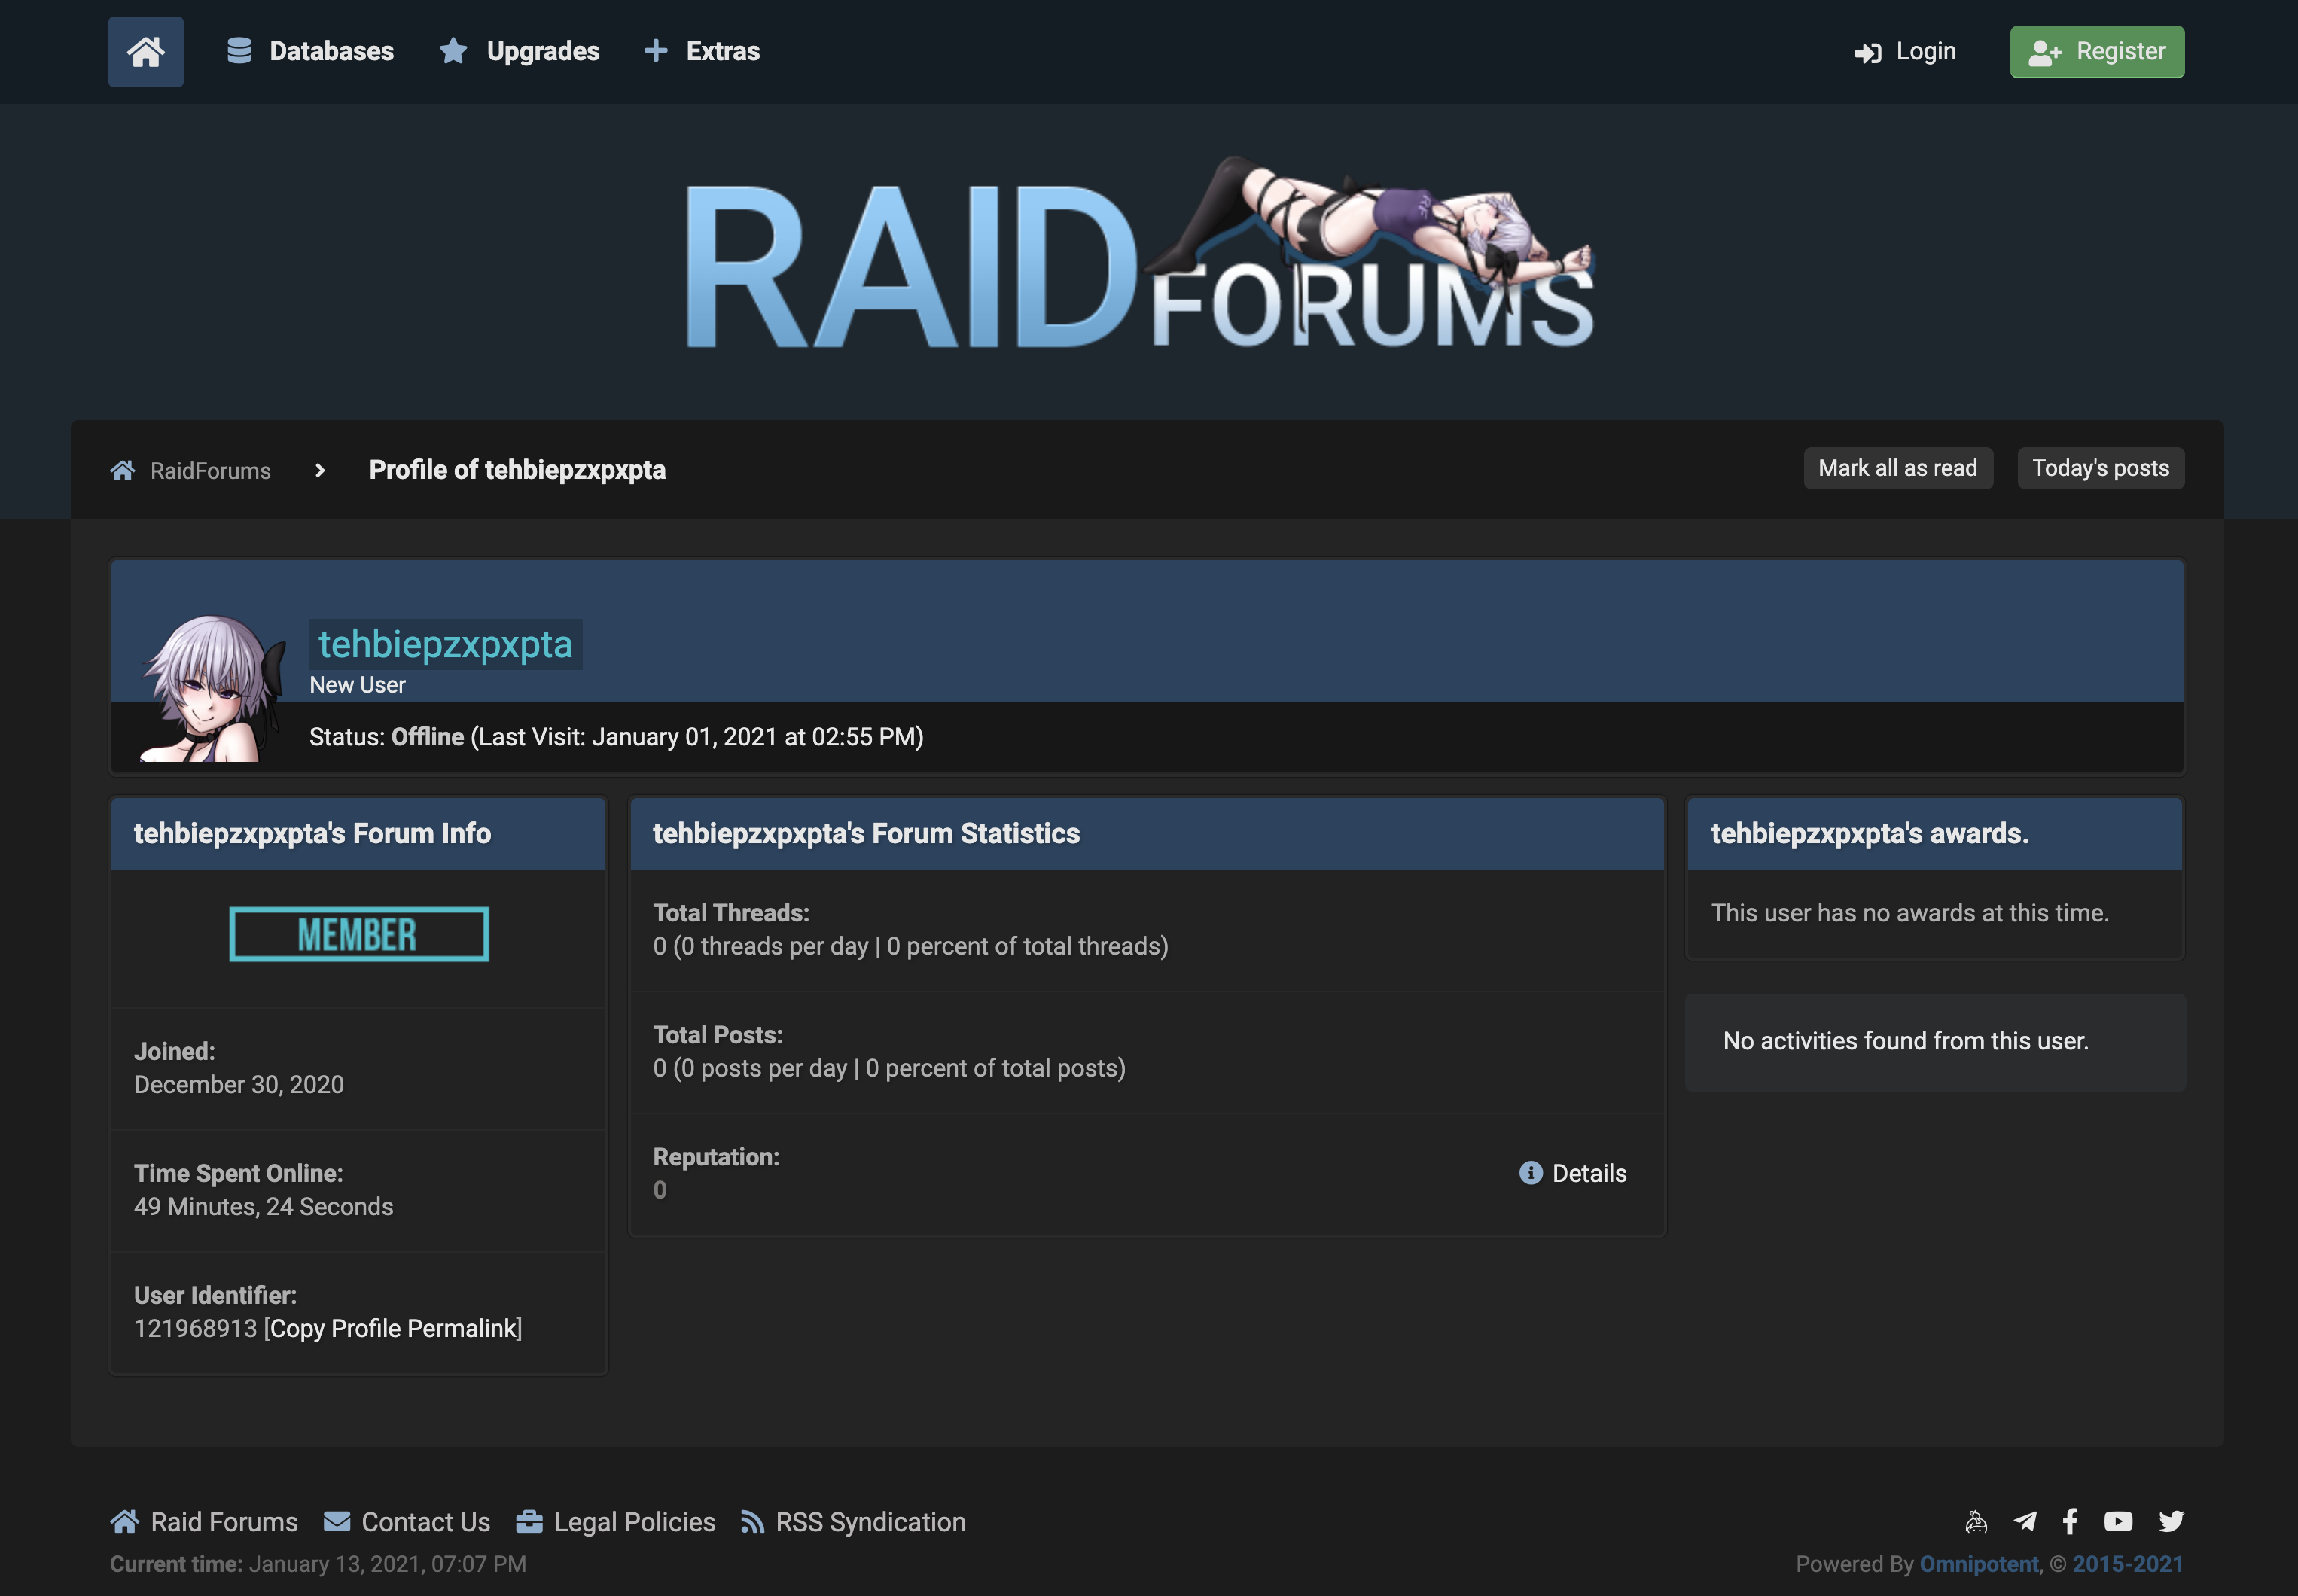Viewport: 2298px width, 1596px height.
Task: Expand the Extras menu
Action: point(702,52)
